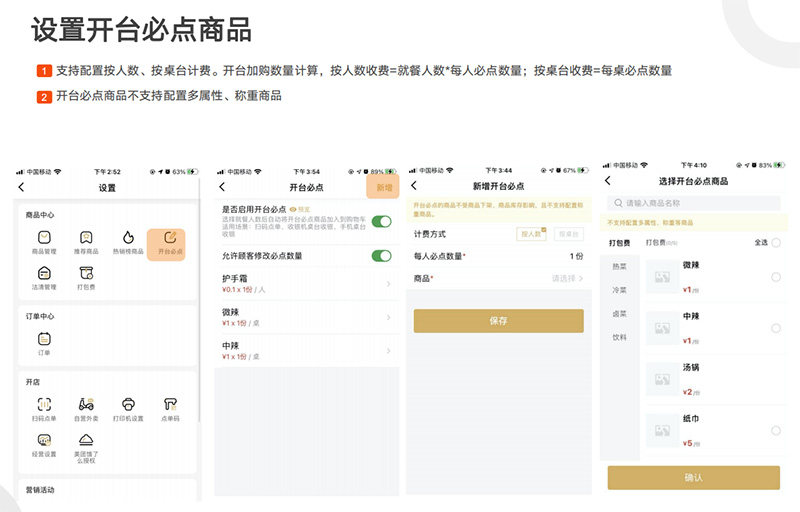Open 美团饿了么授权 icon
800x512 pixels.
[x=86, y=440]
